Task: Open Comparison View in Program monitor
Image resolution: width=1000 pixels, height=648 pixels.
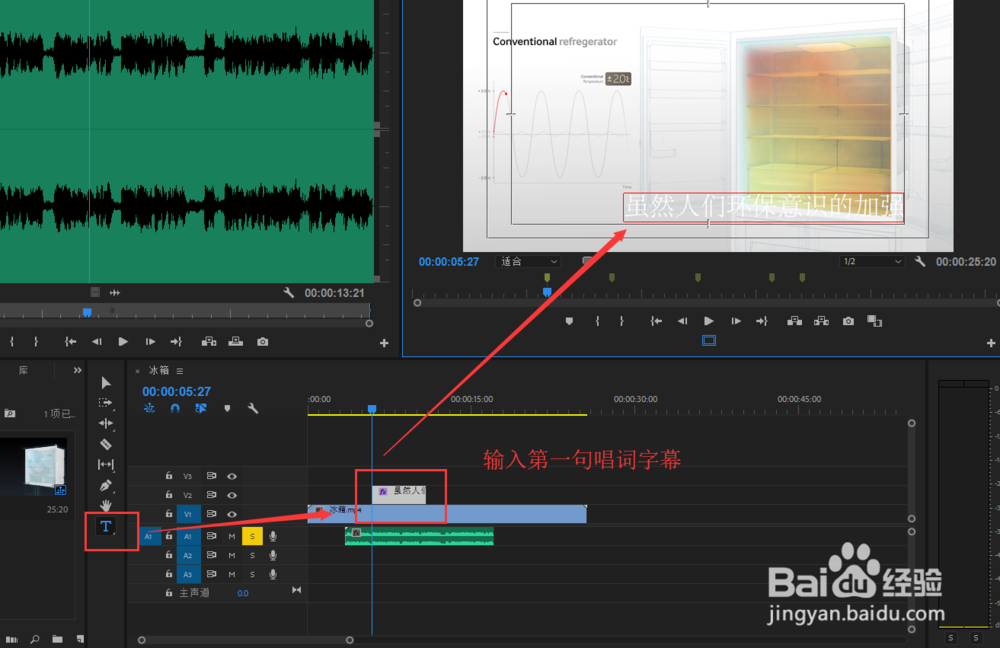Action: 874,321
